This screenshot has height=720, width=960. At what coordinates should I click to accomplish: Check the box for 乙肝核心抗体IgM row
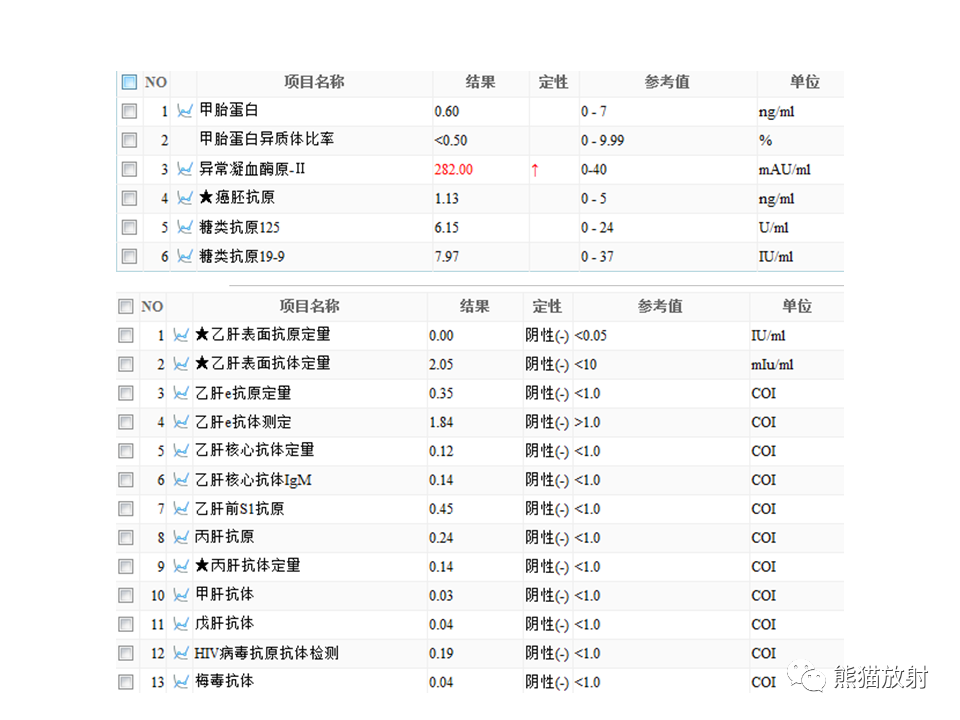click(126, 479)
